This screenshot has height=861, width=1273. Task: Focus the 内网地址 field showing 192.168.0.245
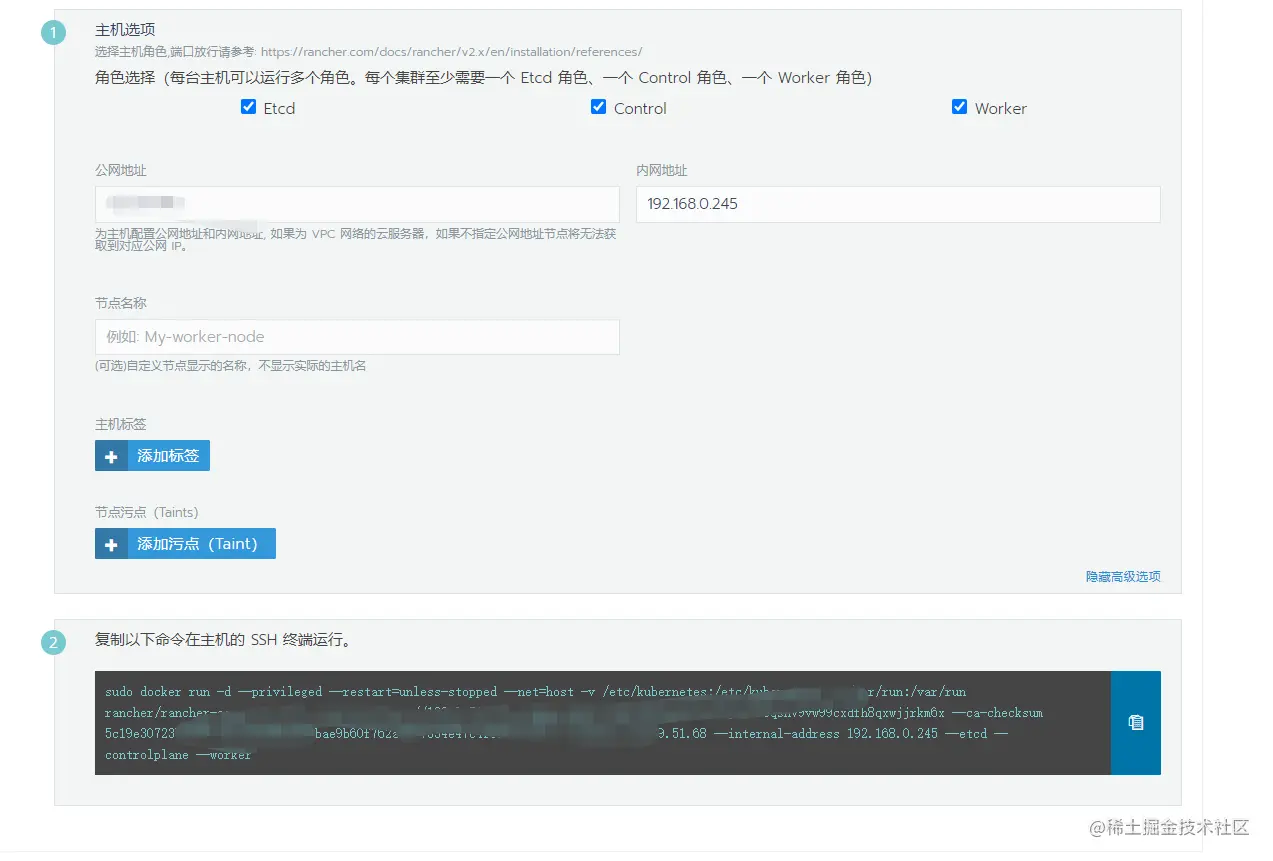click(898, 204)
